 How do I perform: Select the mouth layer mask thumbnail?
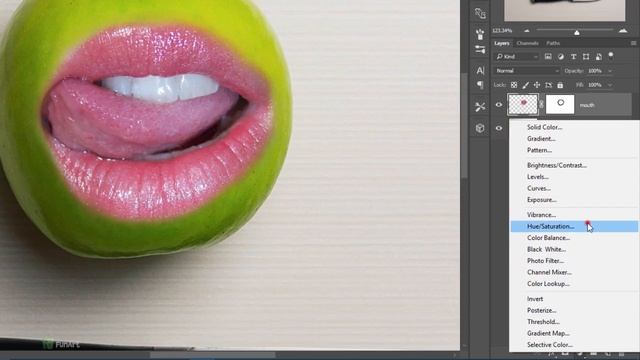pyautogui.click(x=560, y=104)
